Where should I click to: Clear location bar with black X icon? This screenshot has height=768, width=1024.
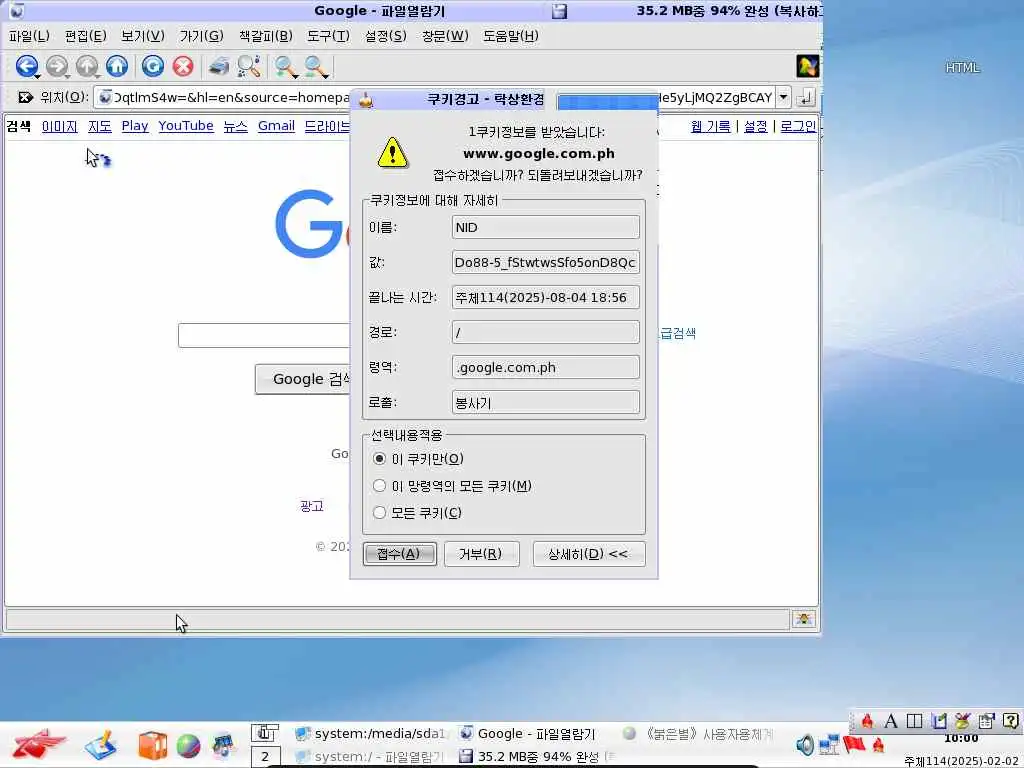25,97
